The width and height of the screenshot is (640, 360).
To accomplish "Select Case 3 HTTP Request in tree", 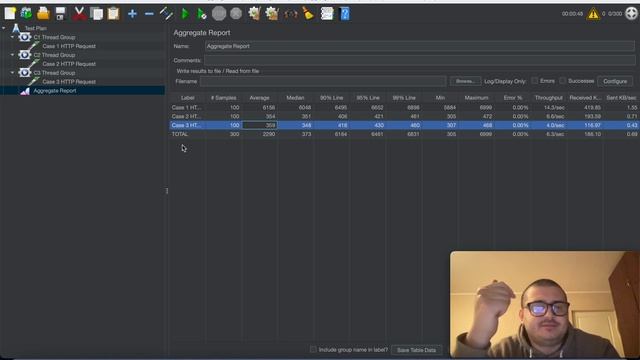I will point(69,82).
